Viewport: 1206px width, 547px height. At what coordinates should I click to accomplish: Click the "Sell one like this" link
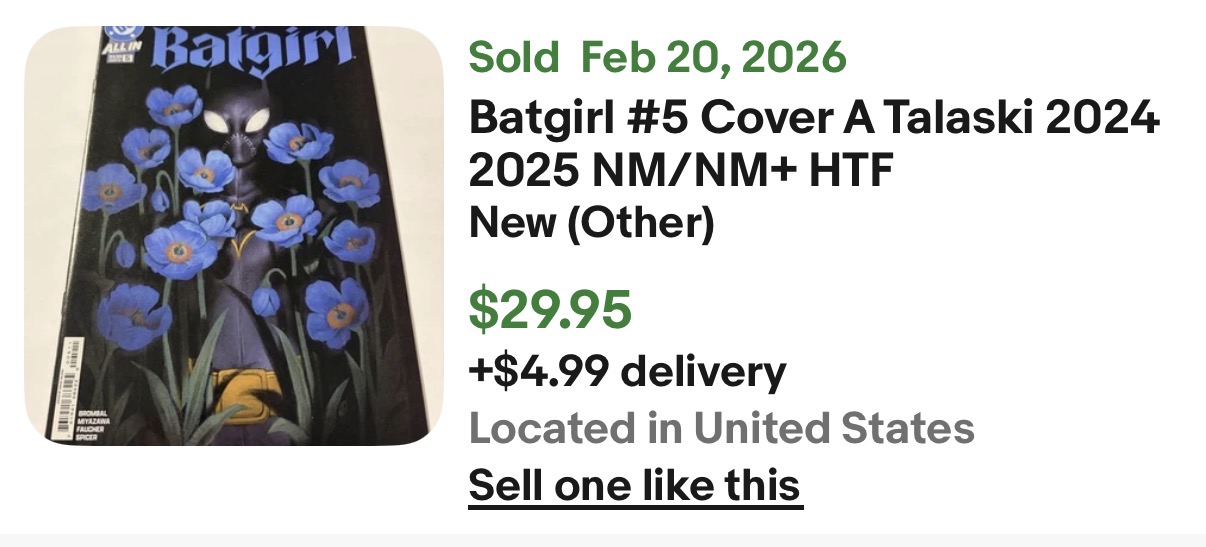(635, 485)
